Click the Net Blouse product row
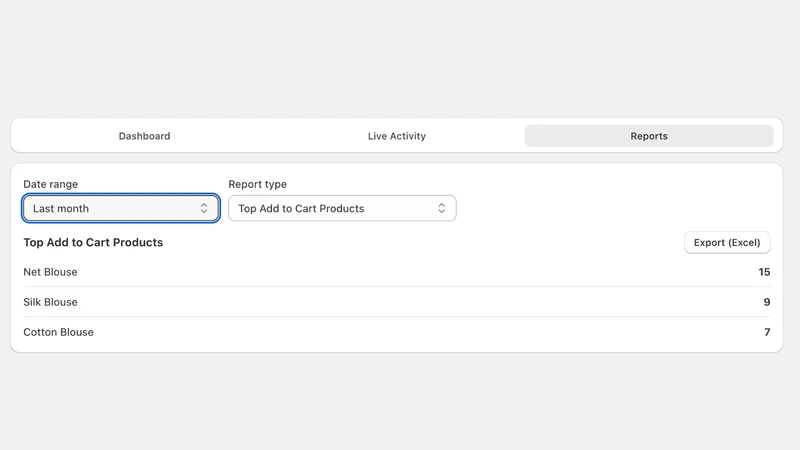 tap(396, 272)
